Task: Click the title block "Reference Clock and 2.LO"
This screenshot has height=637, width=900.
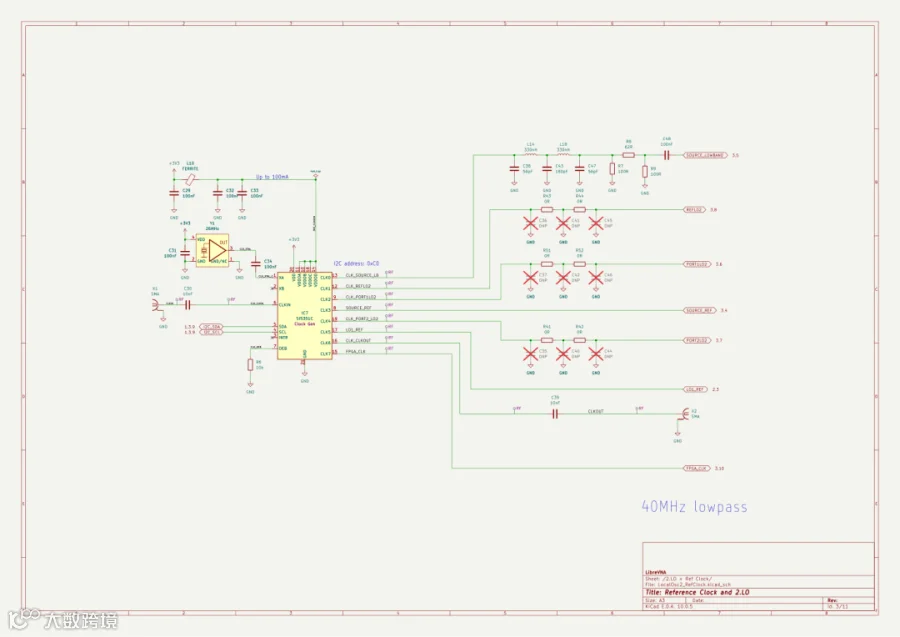Action: pos(697,592)
